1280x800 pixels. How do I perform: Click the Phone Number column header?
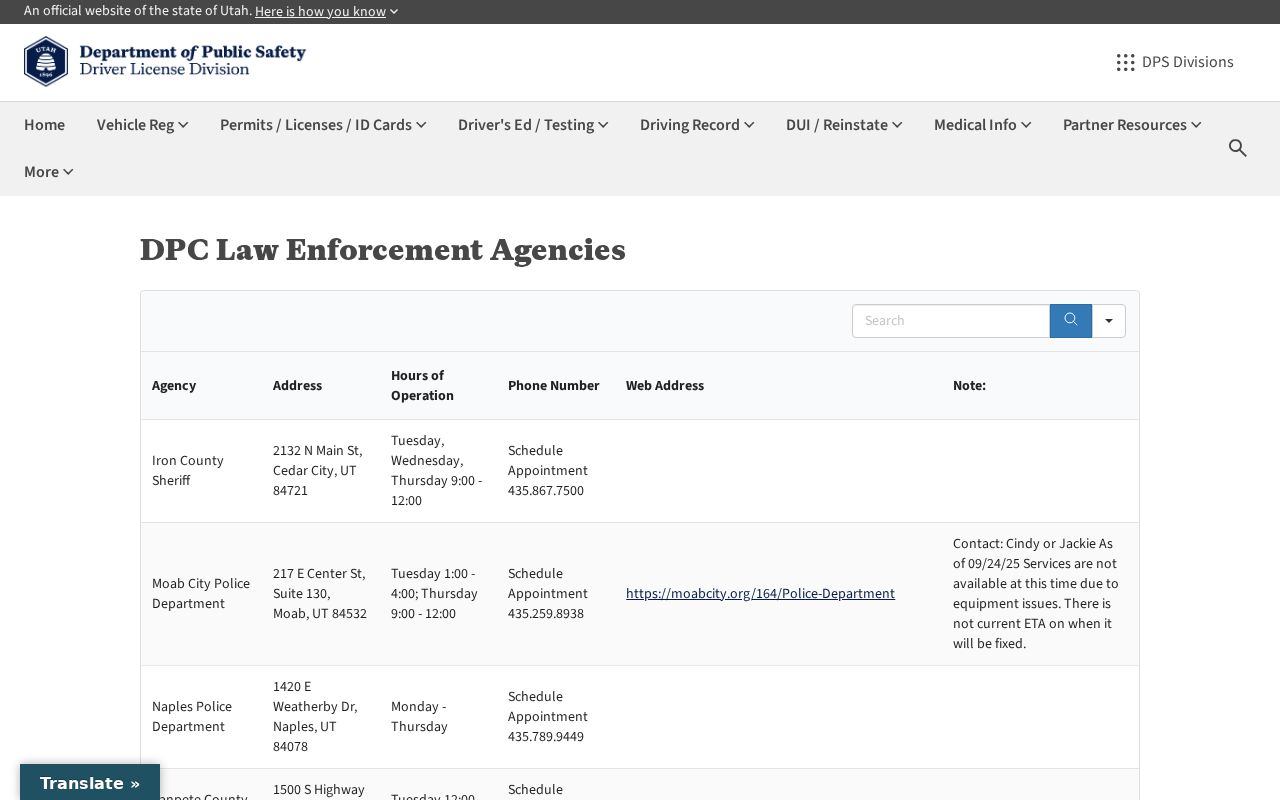[554, 386]
